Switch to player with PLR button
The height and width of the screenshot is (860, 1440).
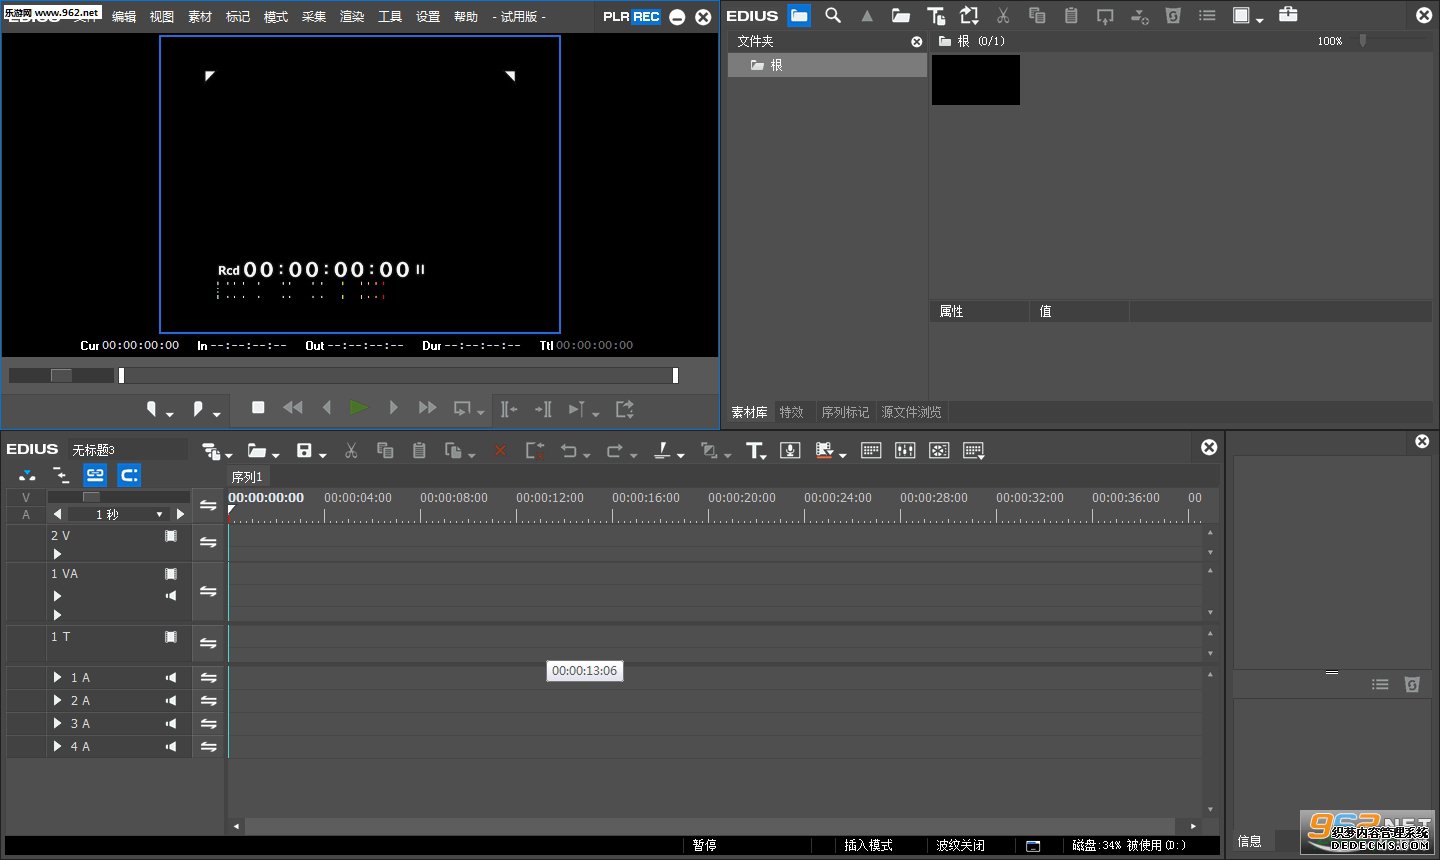(616, 16)
